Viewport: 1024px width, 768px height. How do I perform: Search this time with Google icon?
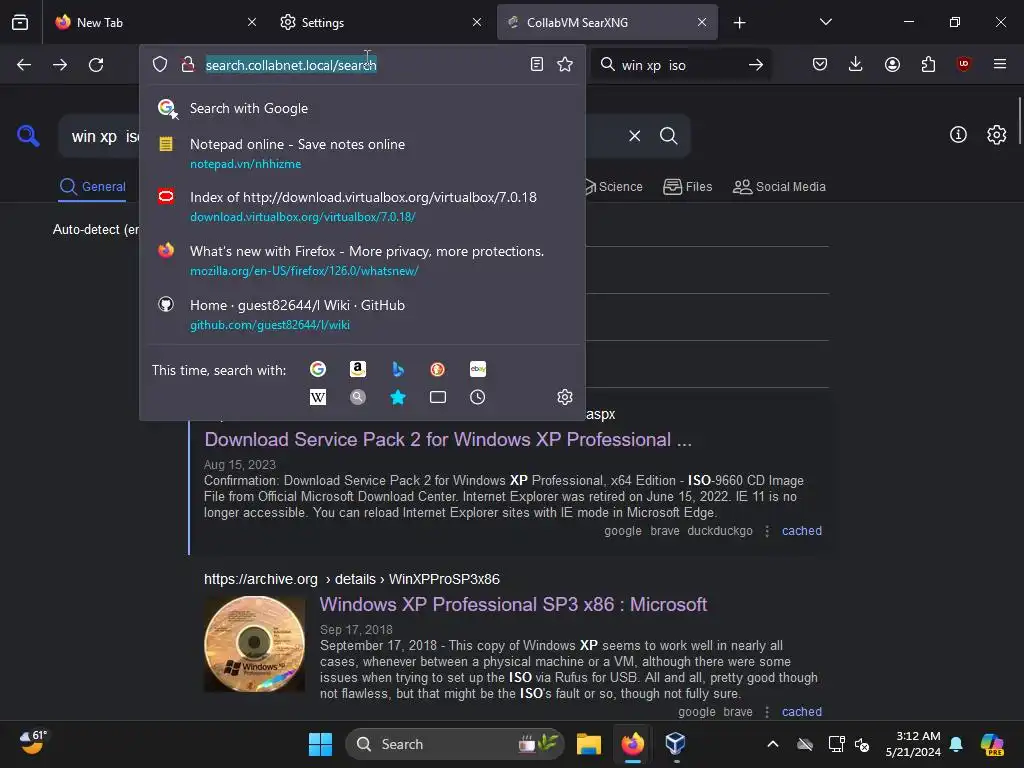[318, 369]
